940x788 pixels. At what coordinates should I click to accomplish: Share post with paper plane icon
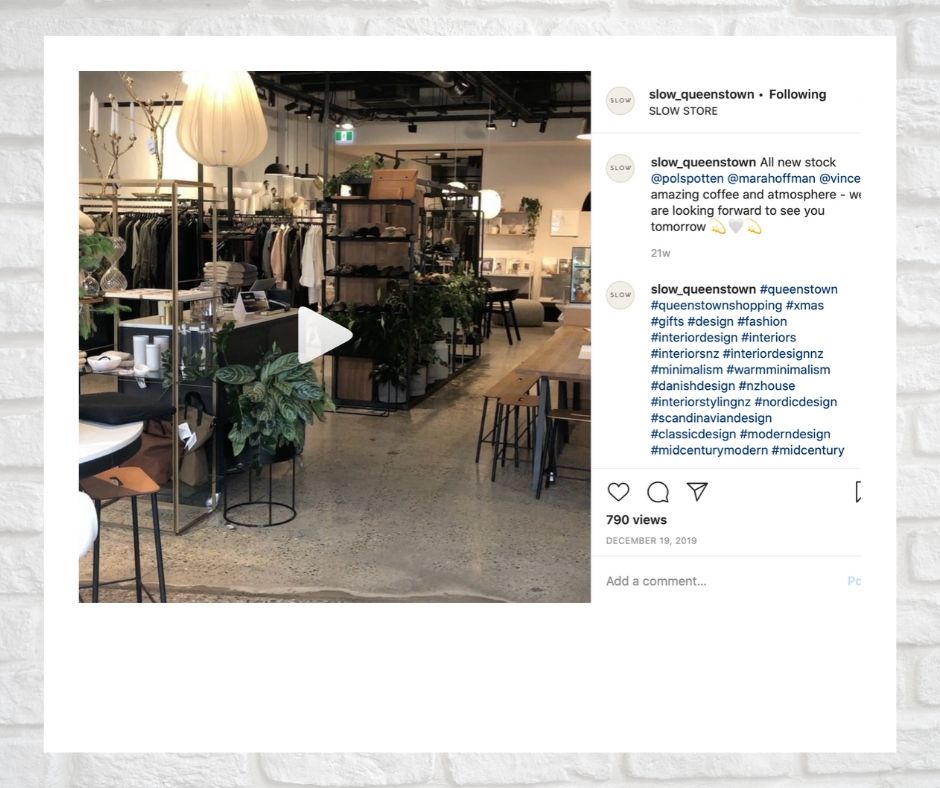click(x=697, y=491)
